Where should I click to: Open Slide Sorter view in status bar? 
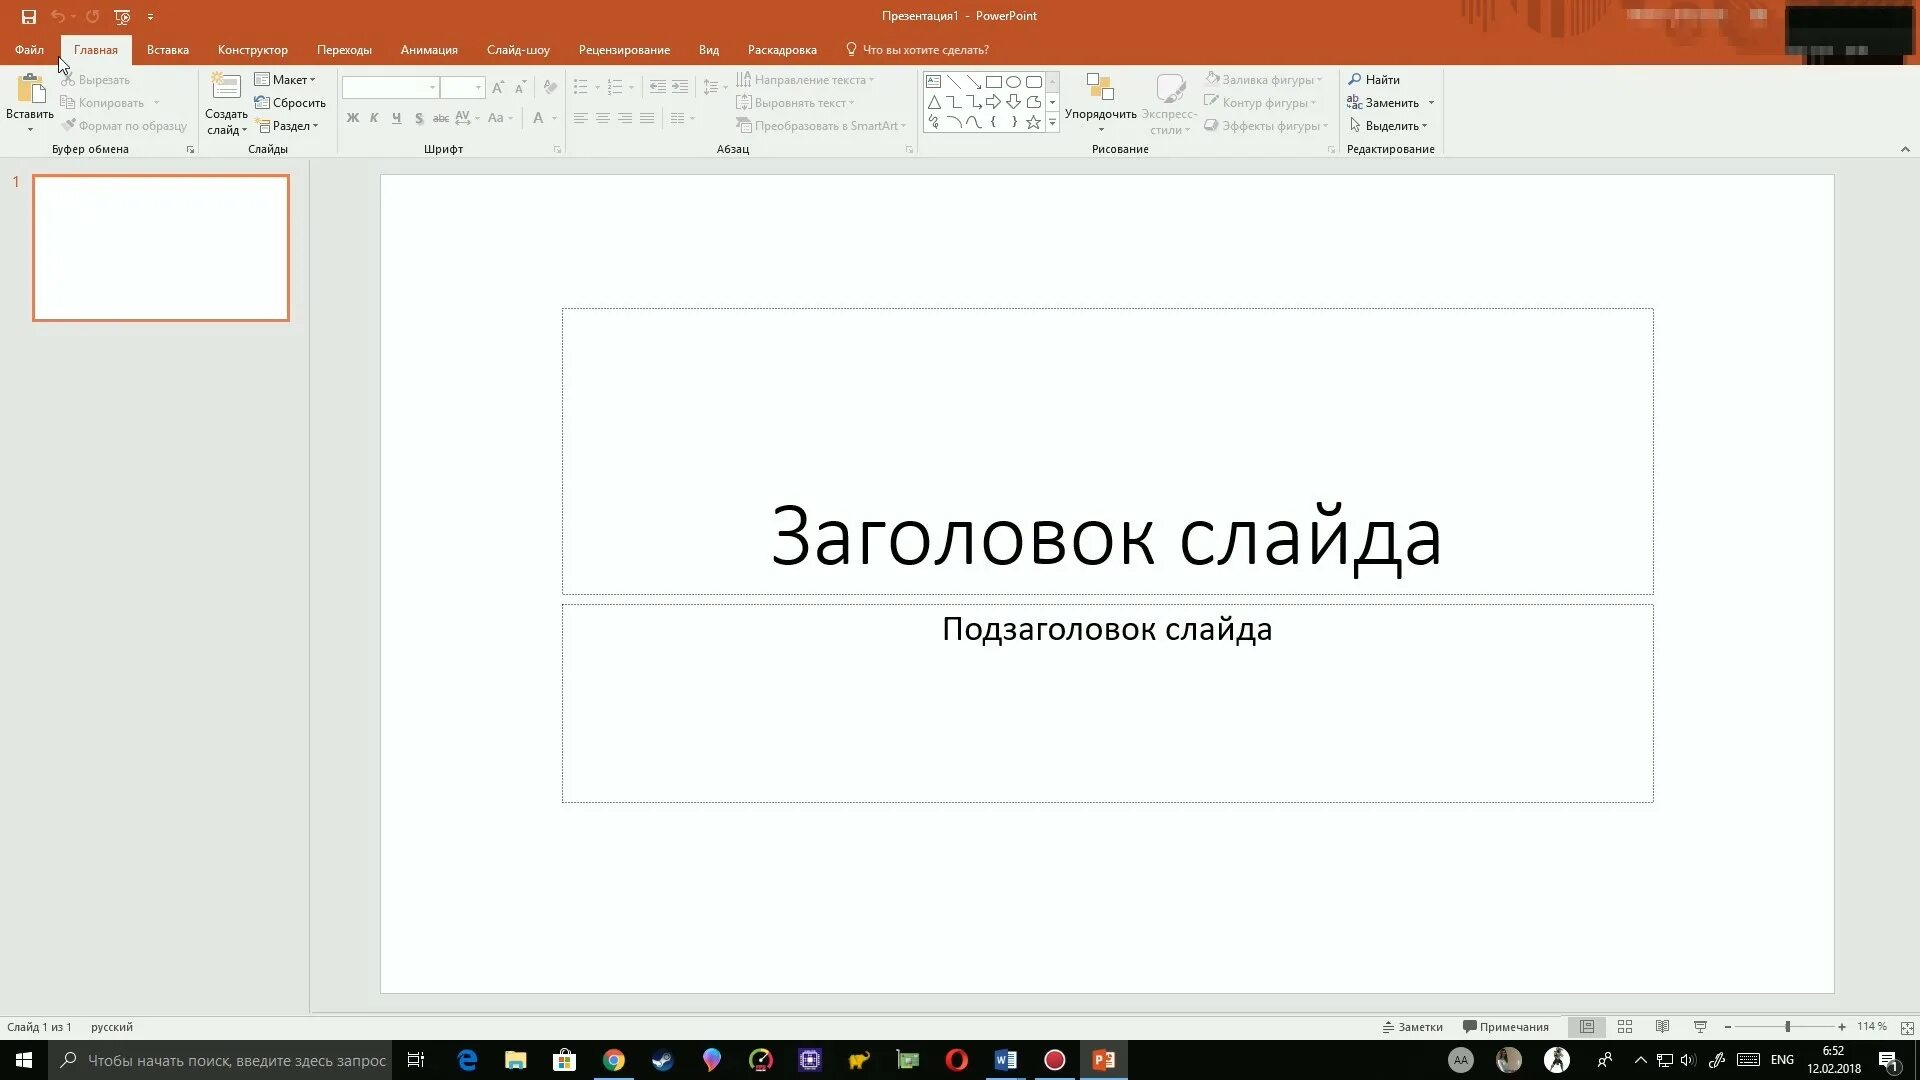[x=1625, y=1027]
